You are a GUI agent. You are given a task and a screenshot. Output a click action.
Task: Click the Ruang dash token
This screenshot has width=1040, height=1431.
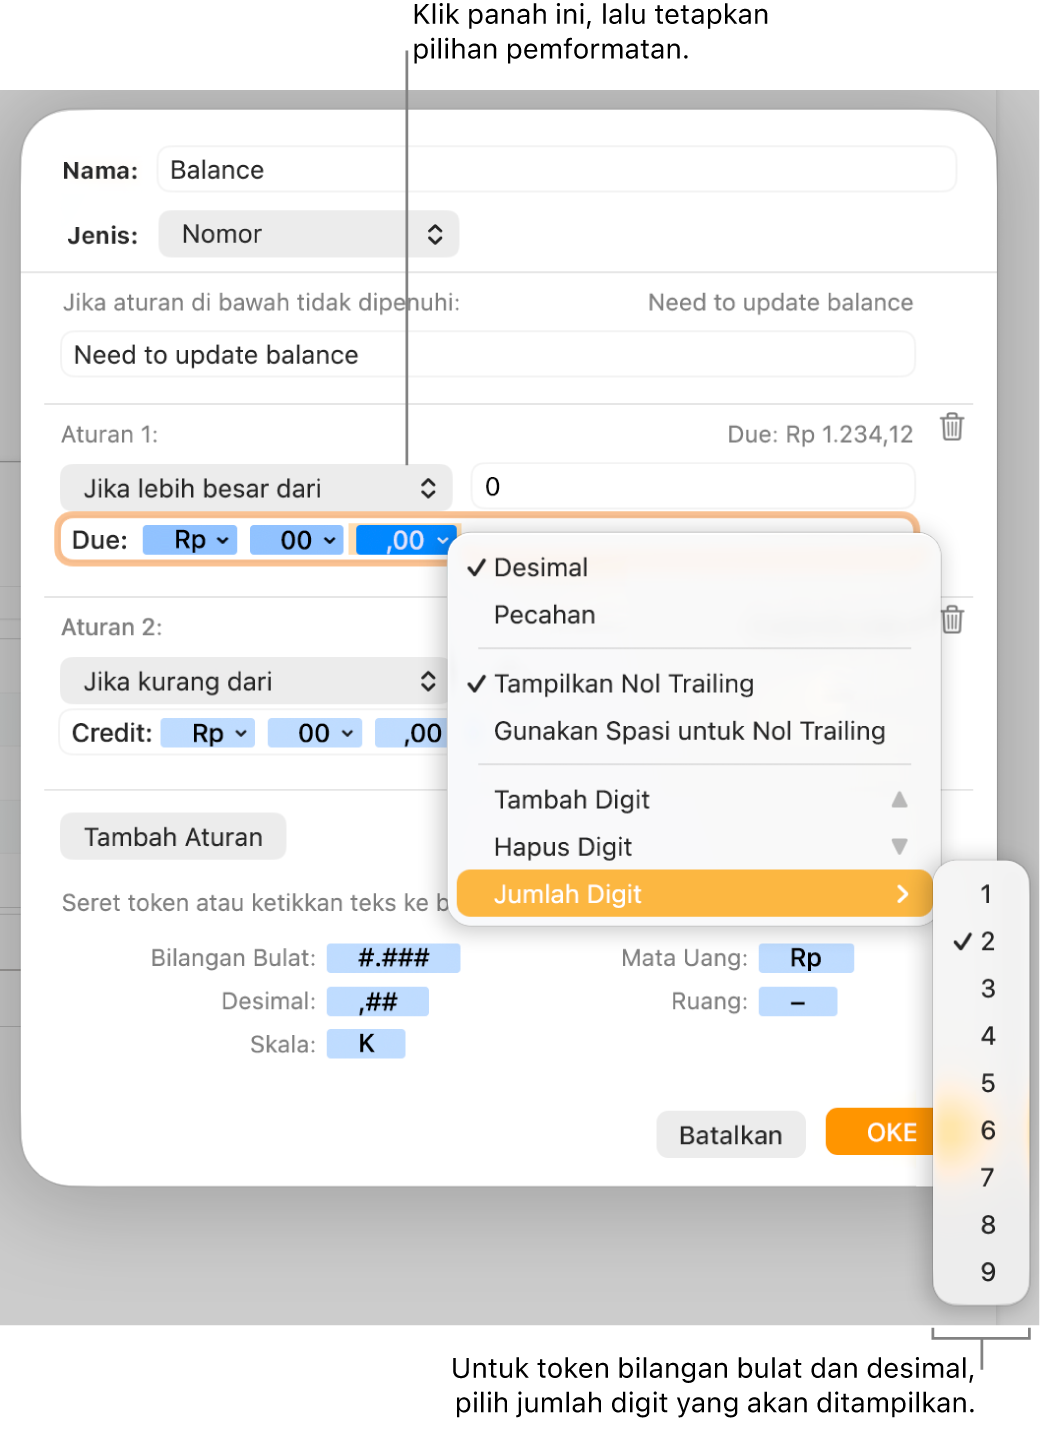click(798, 1001)
